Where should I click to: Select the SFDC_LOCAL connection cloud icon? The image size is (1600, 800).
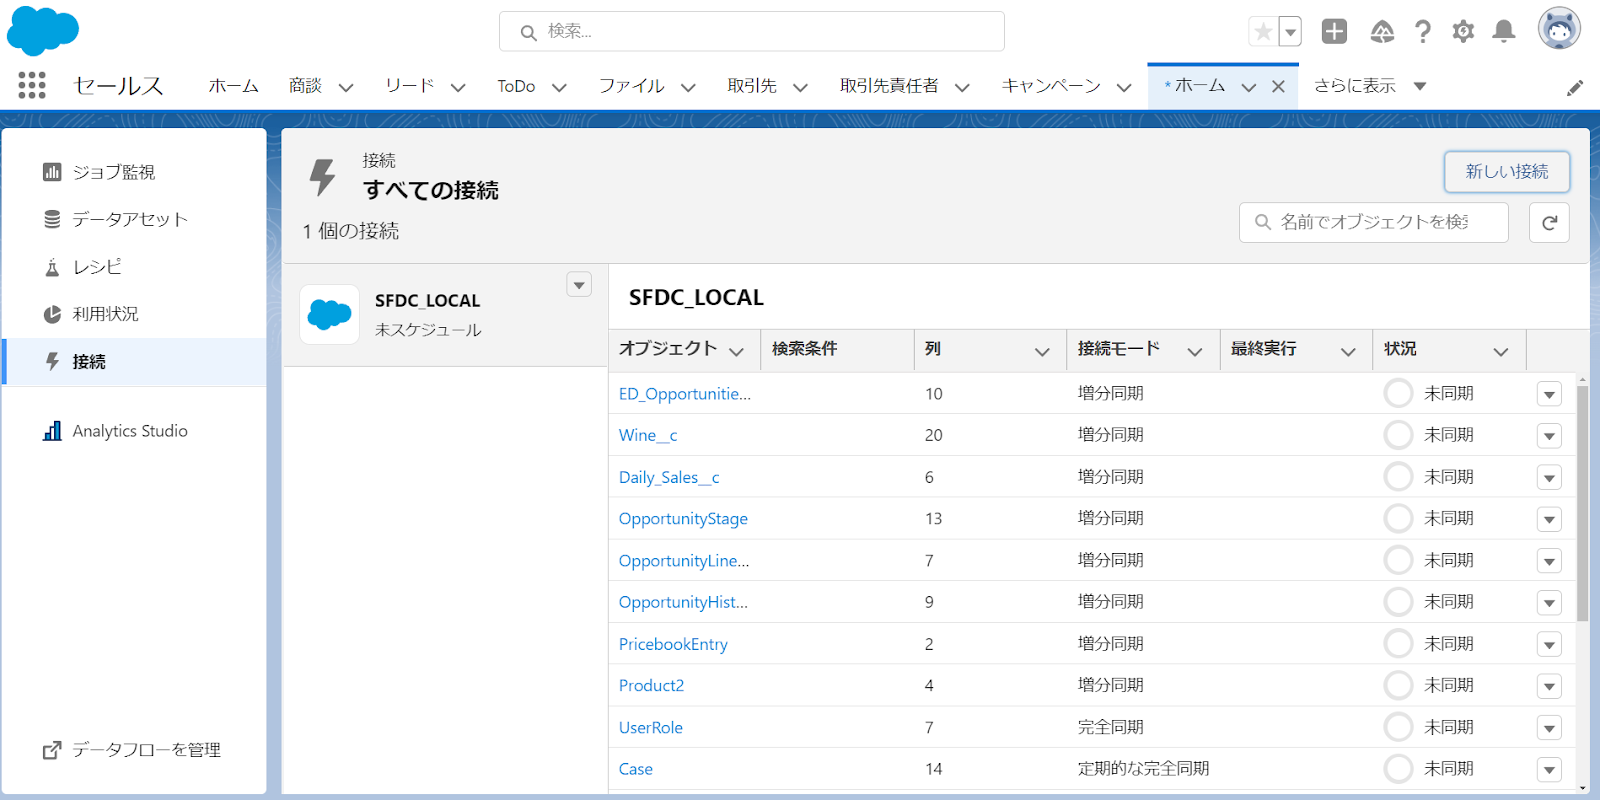[x=329, y=315]
